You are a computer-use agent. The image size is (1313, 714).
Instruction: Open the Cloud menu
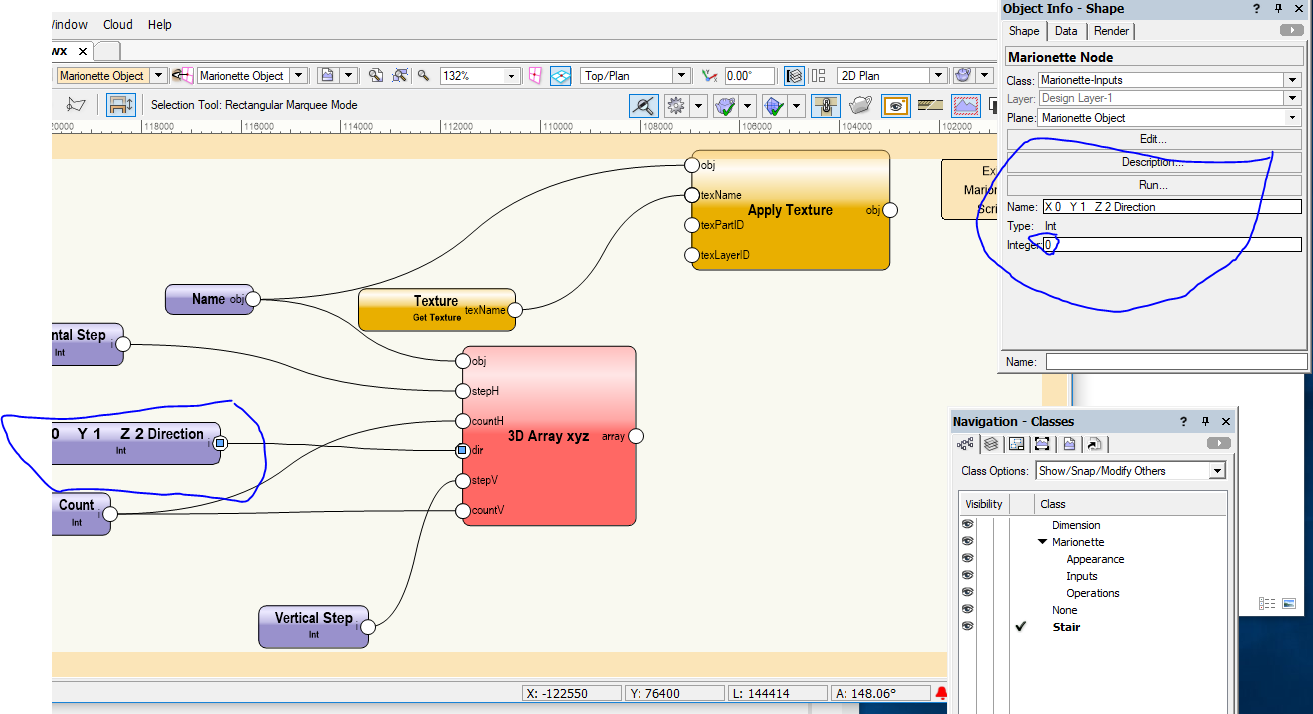(118, 24)
